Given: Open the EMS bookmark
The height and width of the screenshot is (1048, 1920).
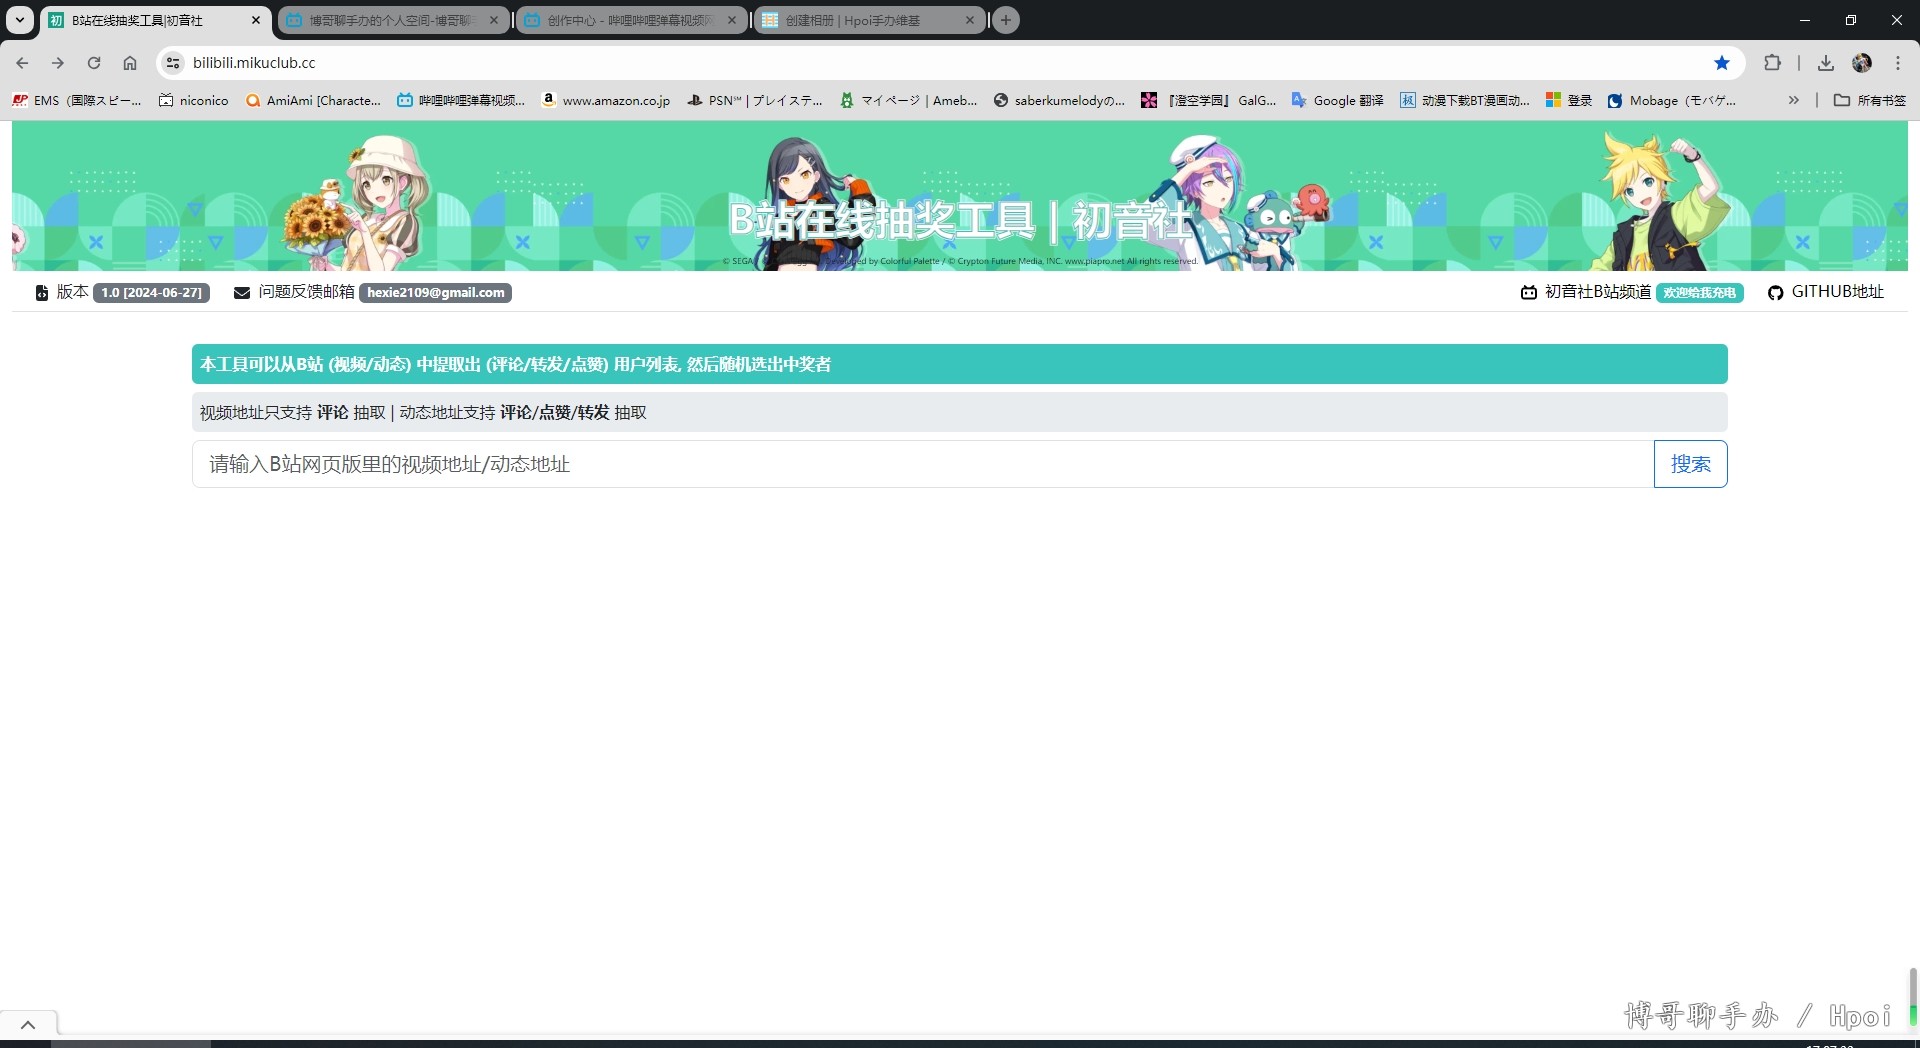Looking at the screenshot, I should (x=77, y=100).
